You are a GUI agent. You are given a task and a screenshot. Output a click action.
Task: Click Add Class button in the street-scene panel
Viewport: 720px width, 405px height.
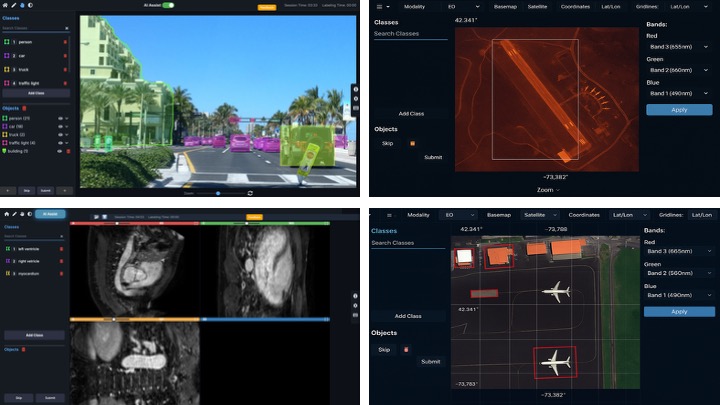(36, 93)
